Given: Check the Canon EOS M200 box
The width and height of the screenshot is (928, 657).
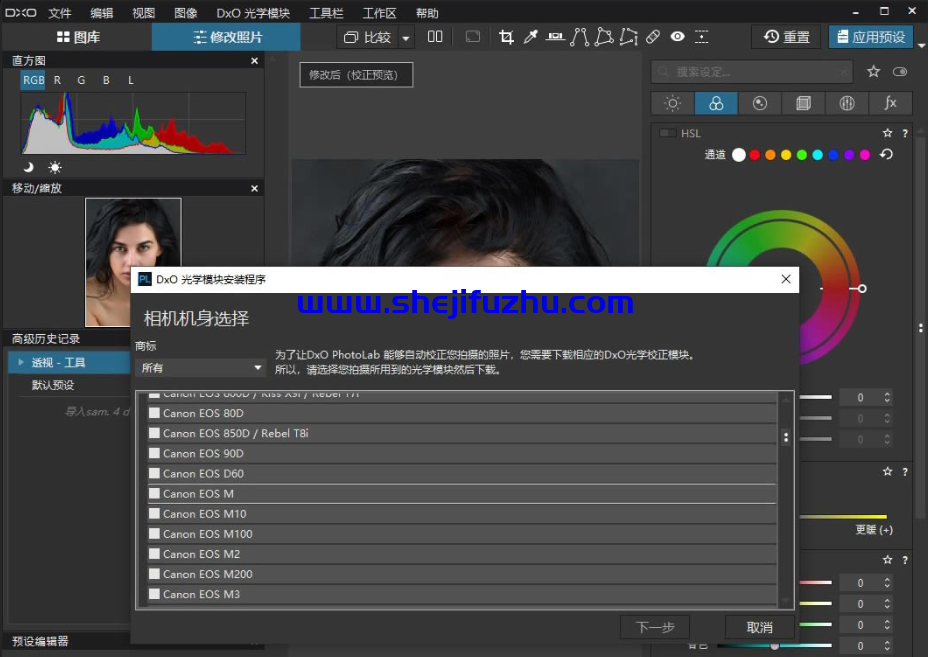Looking at the screenshot, I should (154, 574).
